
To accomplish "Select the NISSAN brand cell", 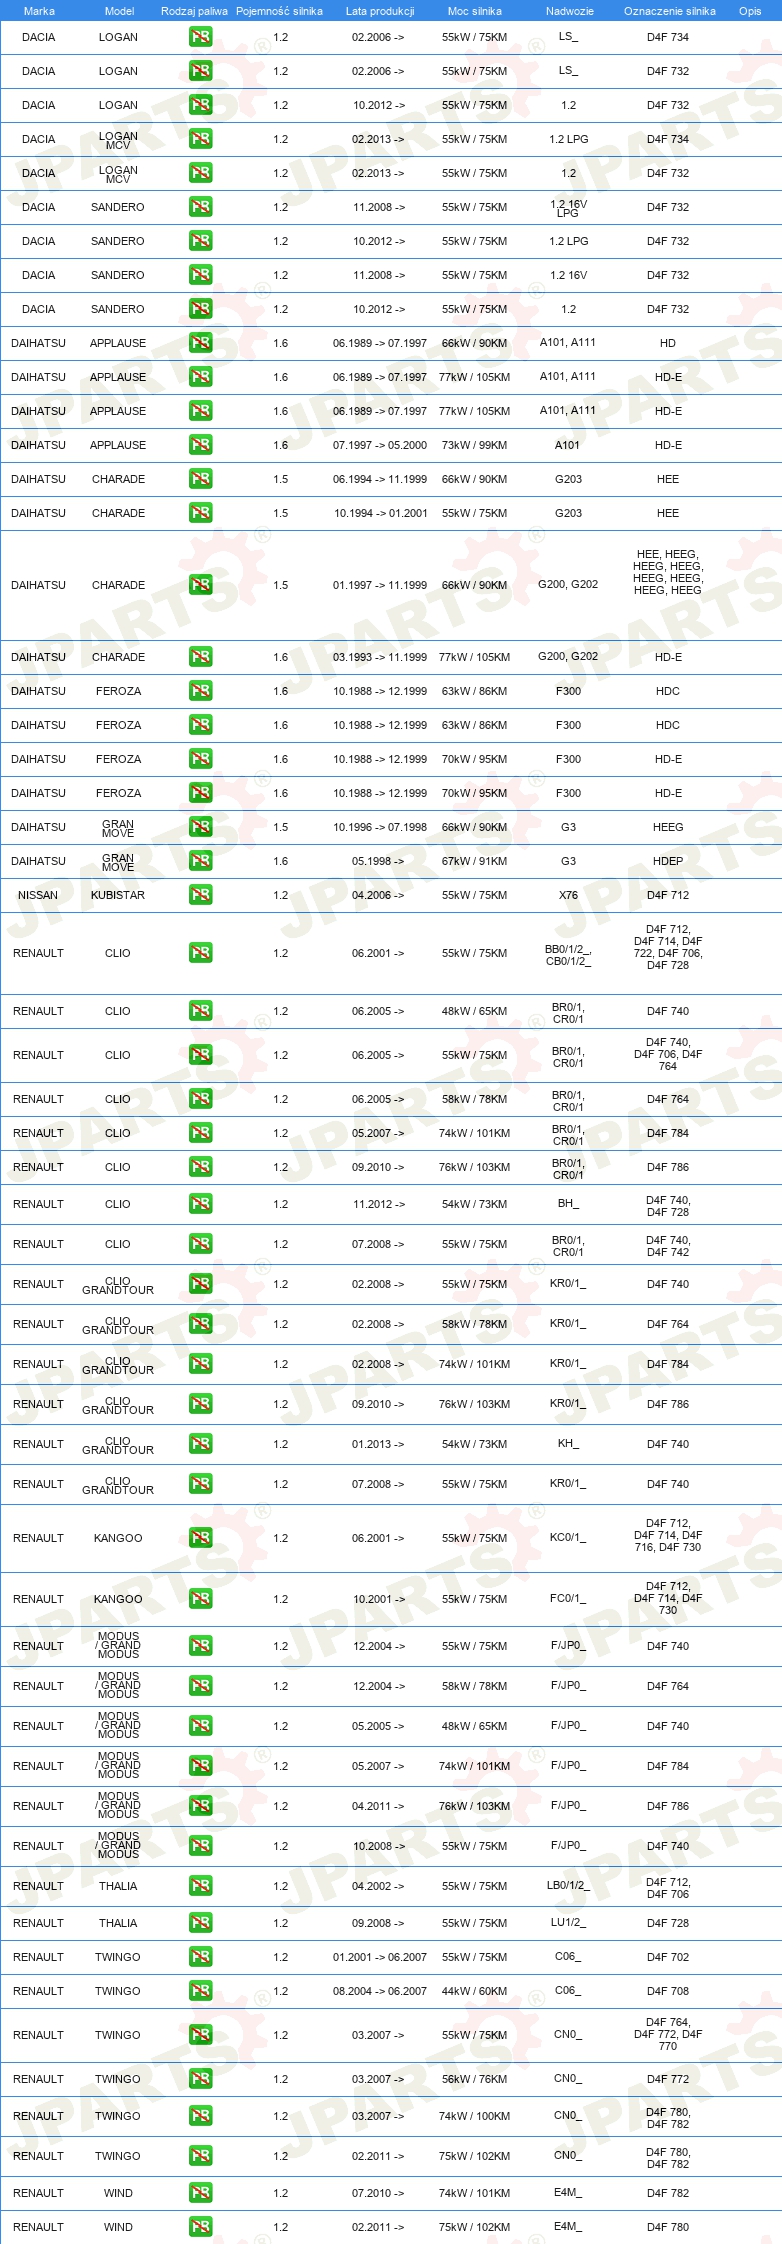I will coord(38,895).
